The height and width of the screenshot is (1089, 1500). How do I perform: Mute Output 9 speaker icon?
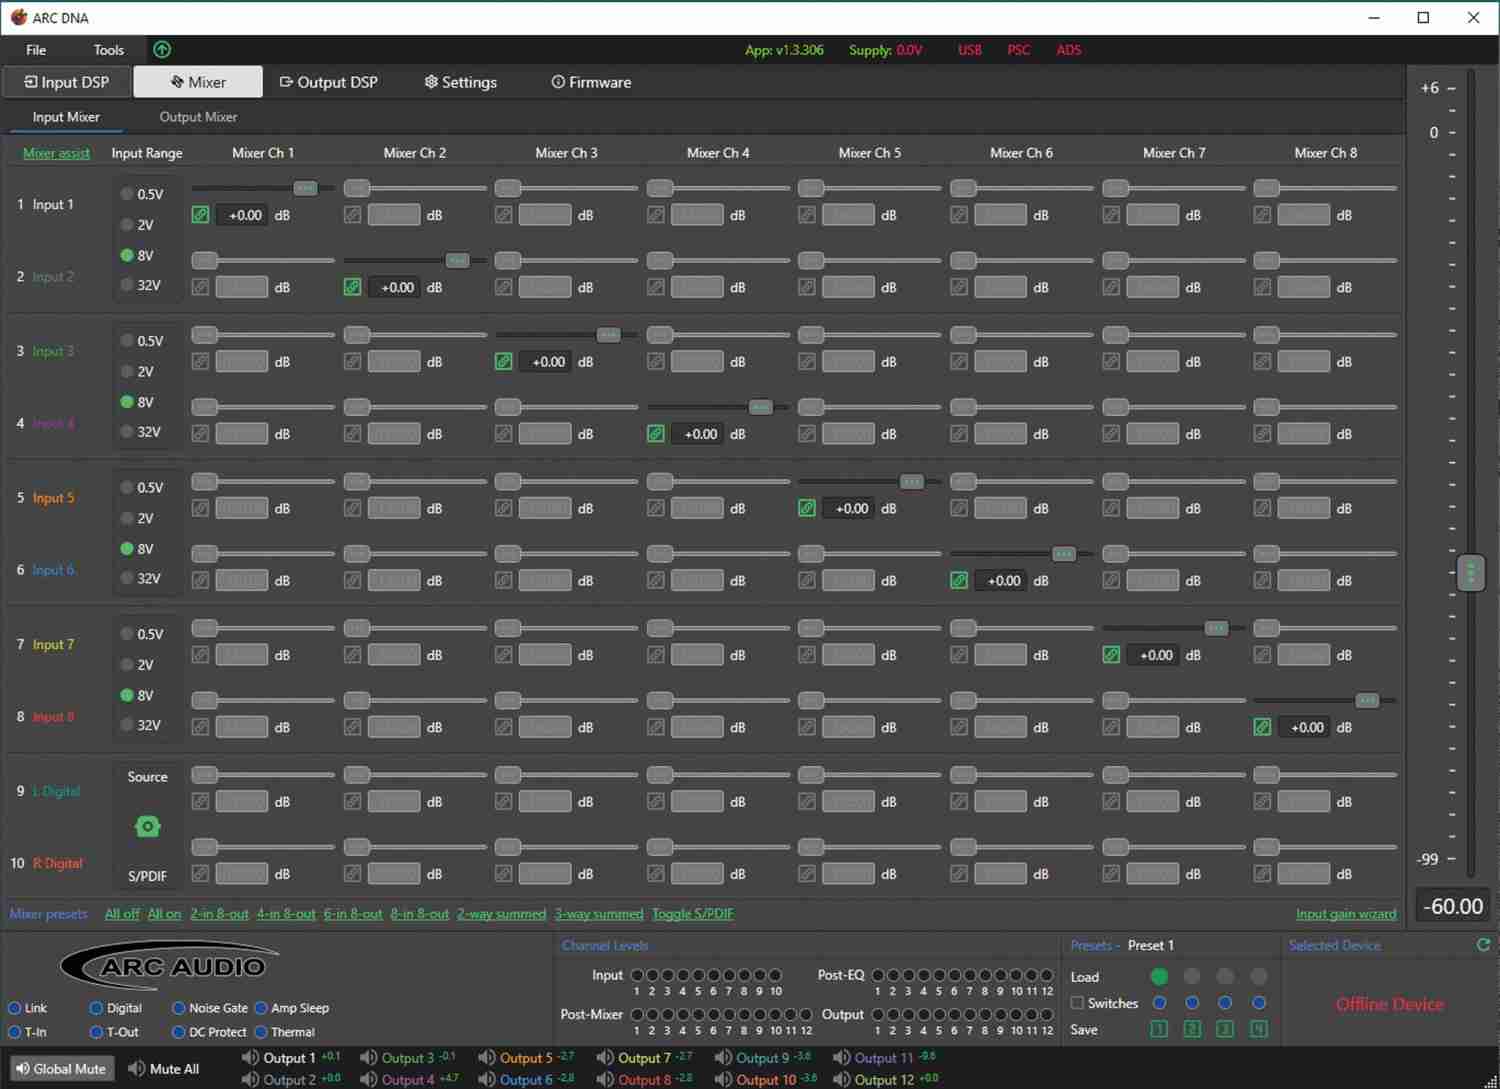pos(722,1057)
